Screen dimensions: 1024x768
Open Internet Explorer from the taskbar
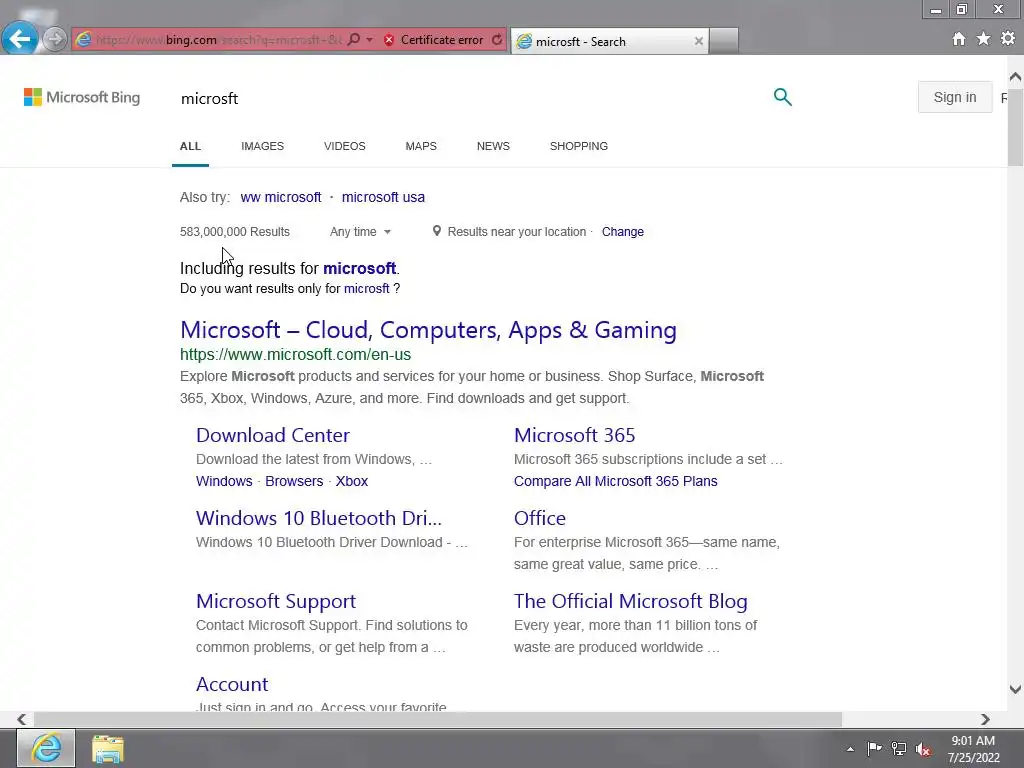pyautogui.click(x=46, y=748)
